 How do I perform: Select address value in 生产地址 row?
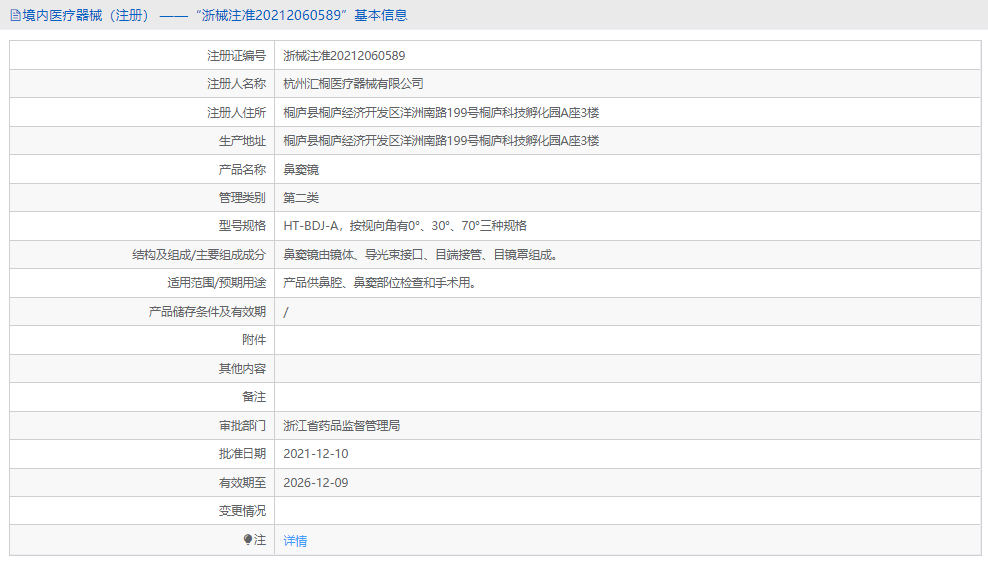(441, 141)
